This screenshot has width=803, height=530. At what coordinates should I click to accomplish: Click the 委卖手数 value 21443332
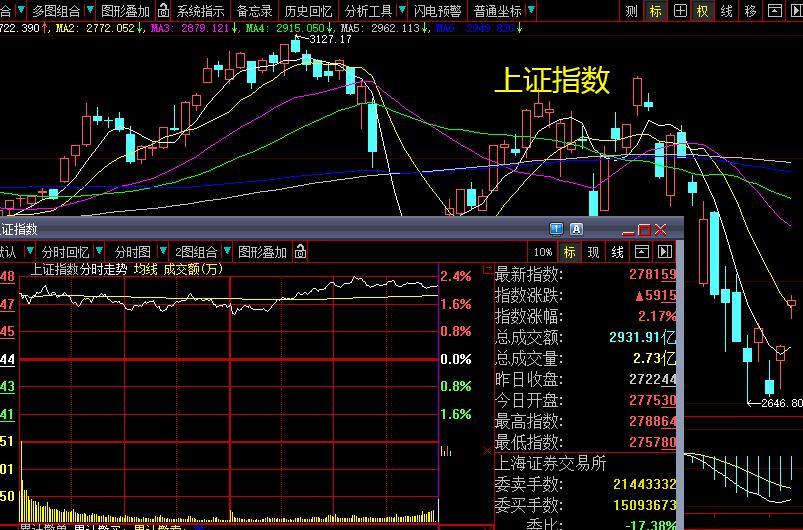(x=644, y=484)
